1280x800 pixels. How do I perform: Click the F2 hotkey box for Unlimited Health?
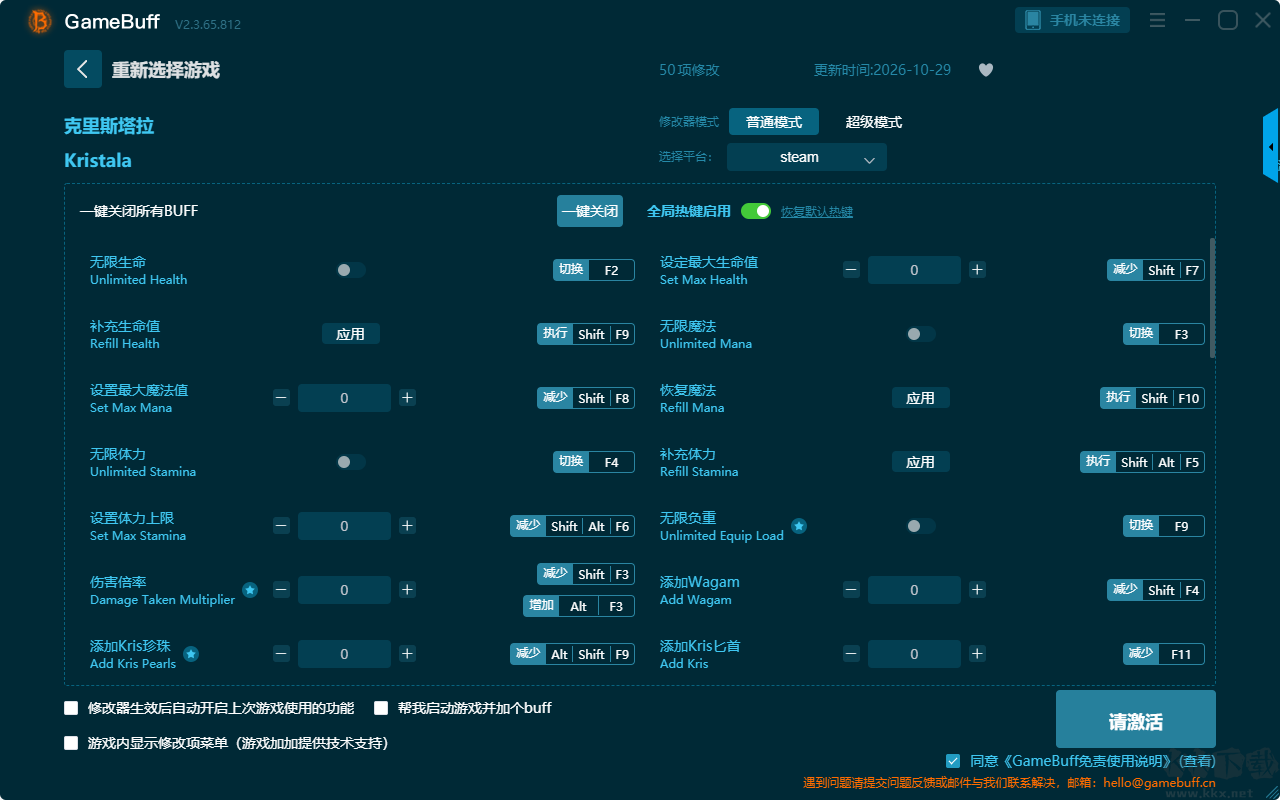click(x=611, y=270)
